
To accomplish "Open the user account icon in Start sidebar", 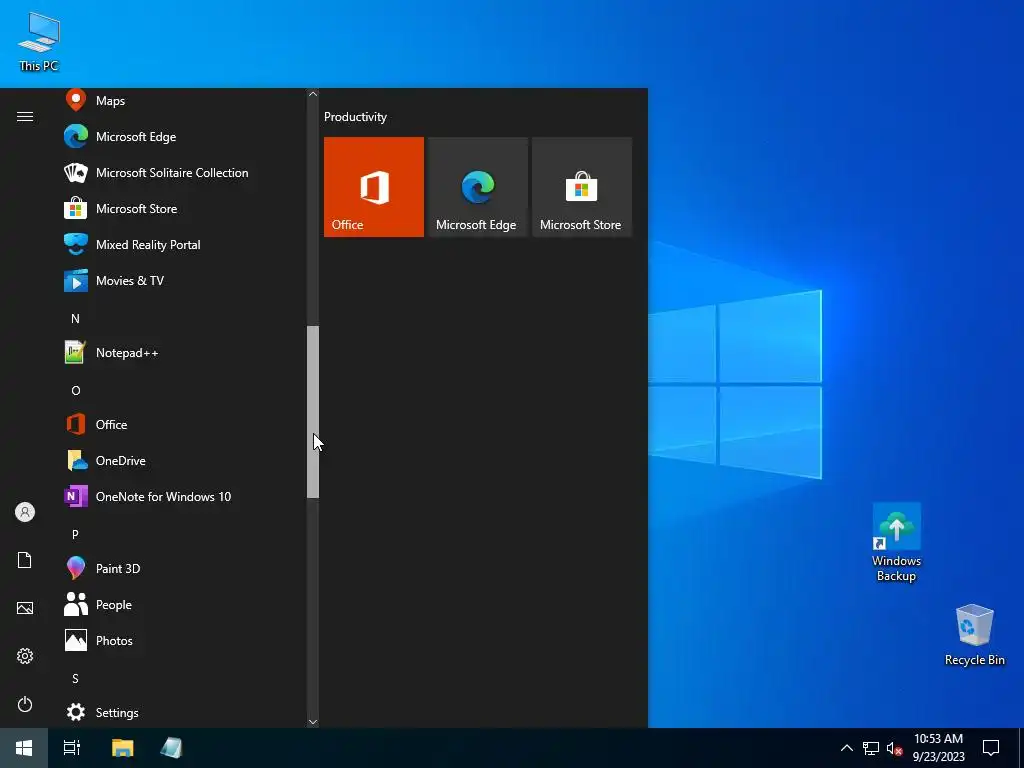I will [x=25, y=512].
